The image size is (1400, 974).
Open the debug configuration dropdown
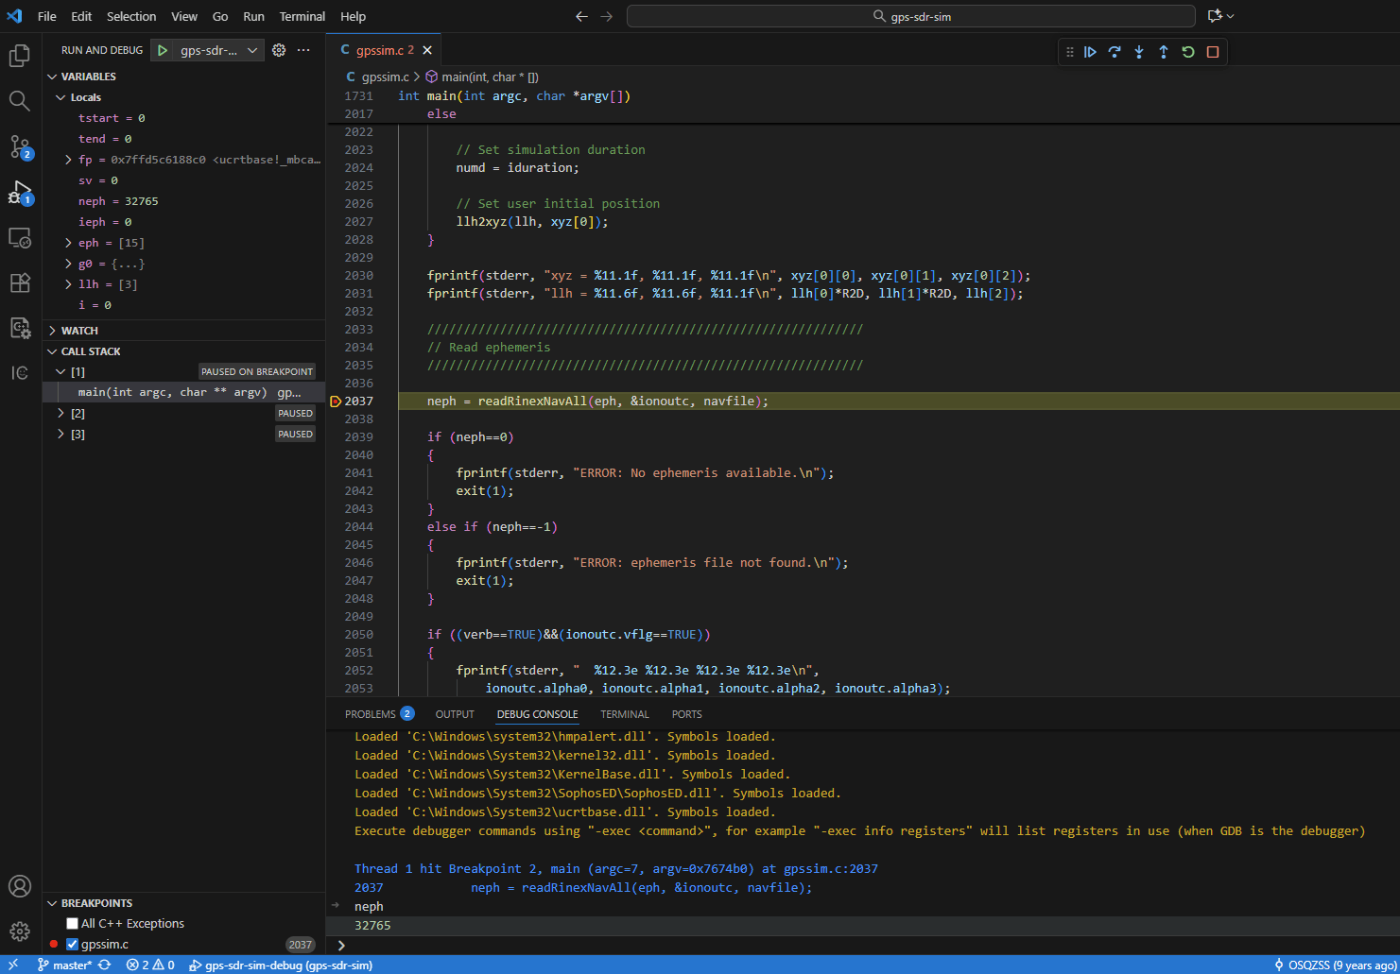click(x=252, y=50)
